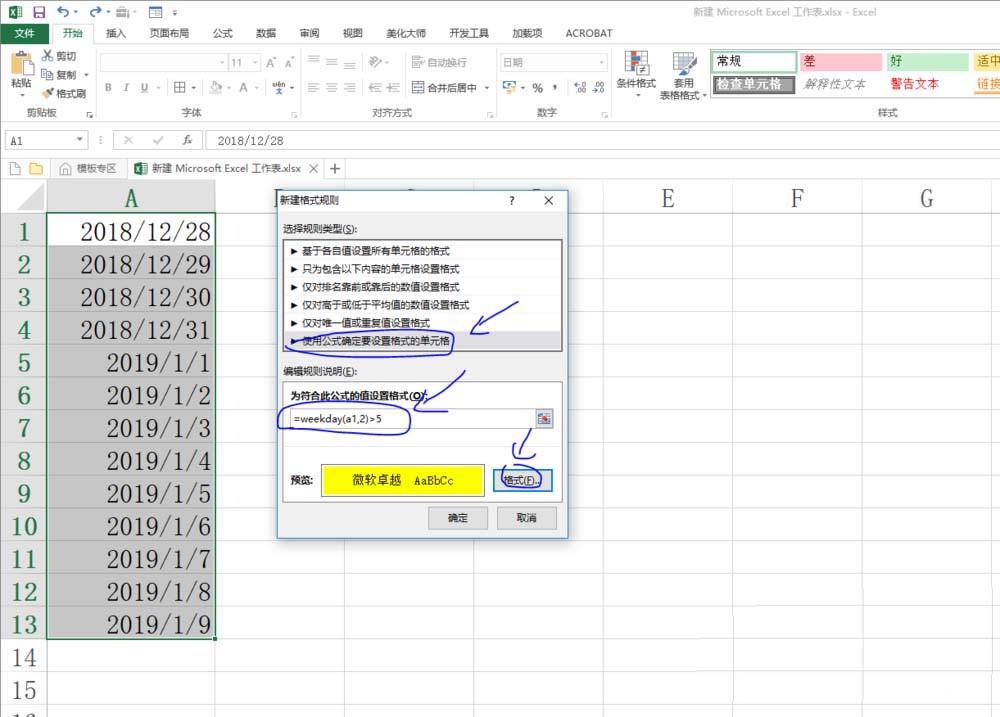Open the font size dropdown
The width and height of the screenshot is (1000, 717).
pyautogui.click(x=253, y=62)
